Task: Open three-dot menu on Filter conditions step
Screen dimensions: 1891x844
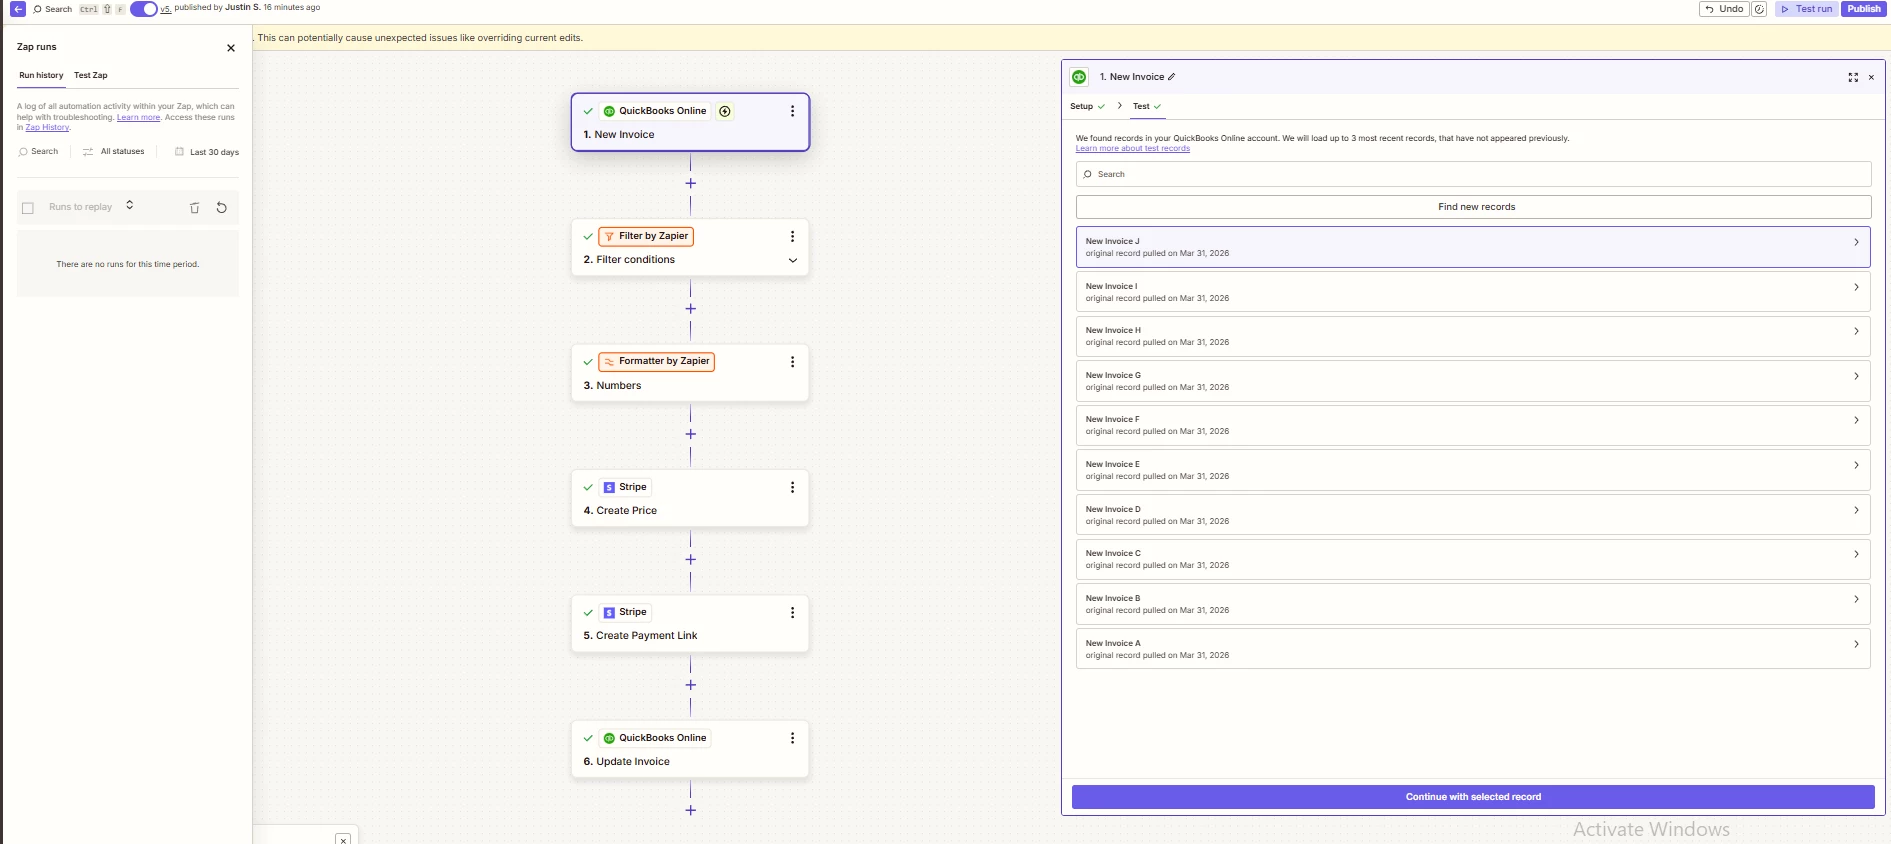Action: click(792, 236)
